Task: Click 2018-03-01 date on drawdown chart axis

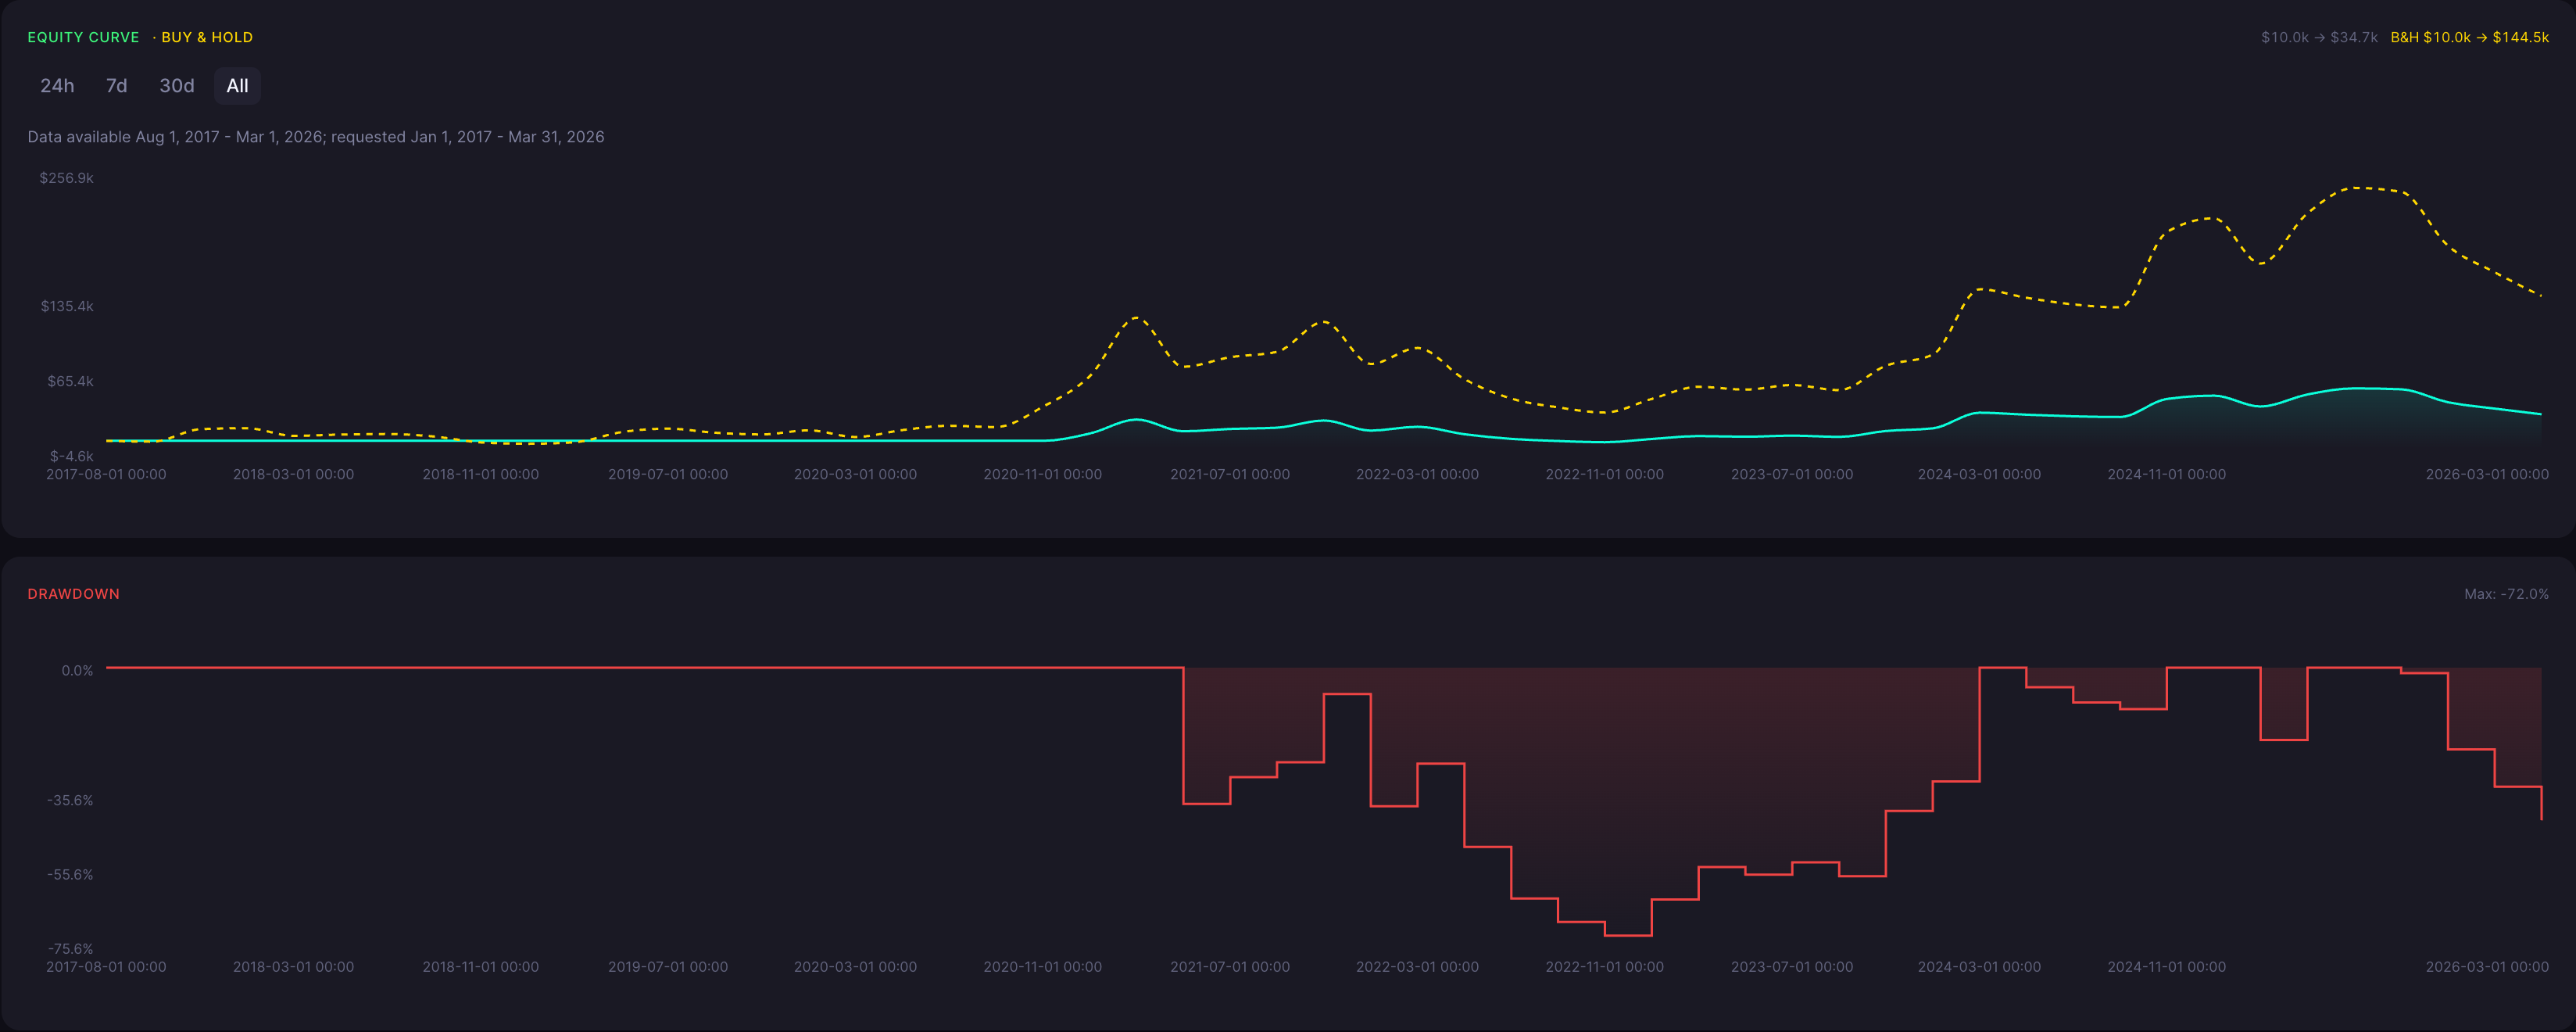Action: (x=293, y=967)
